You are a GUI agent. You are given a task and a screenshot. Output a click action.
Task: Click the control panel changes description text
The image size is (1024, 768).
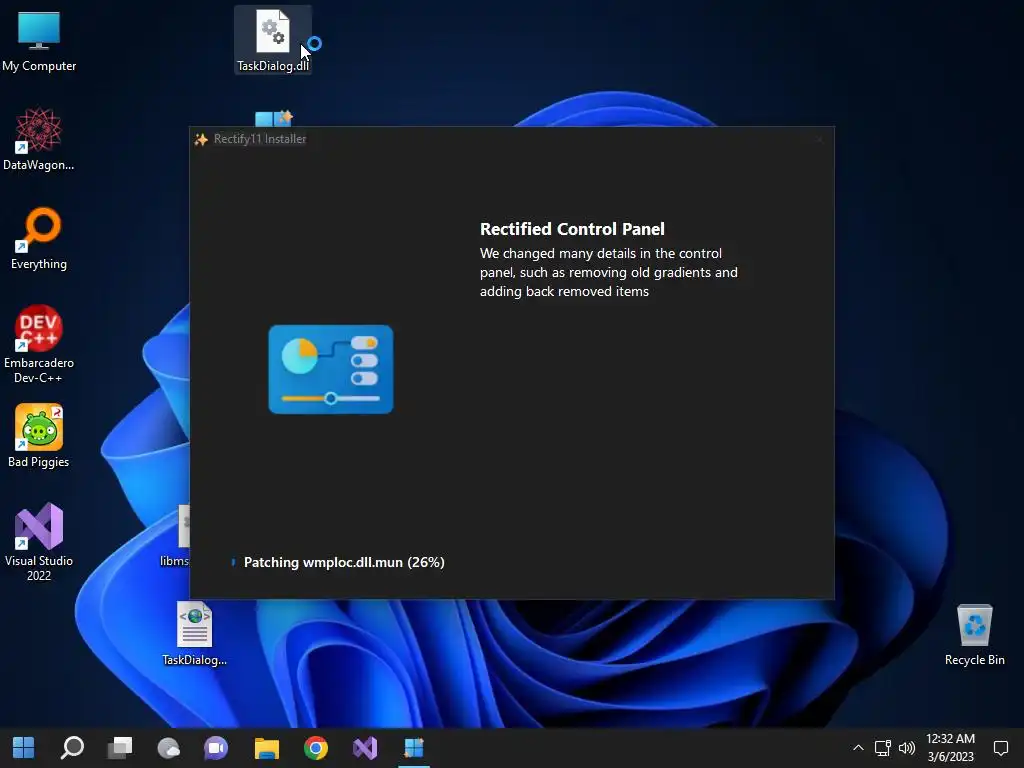tap(609, 272)
